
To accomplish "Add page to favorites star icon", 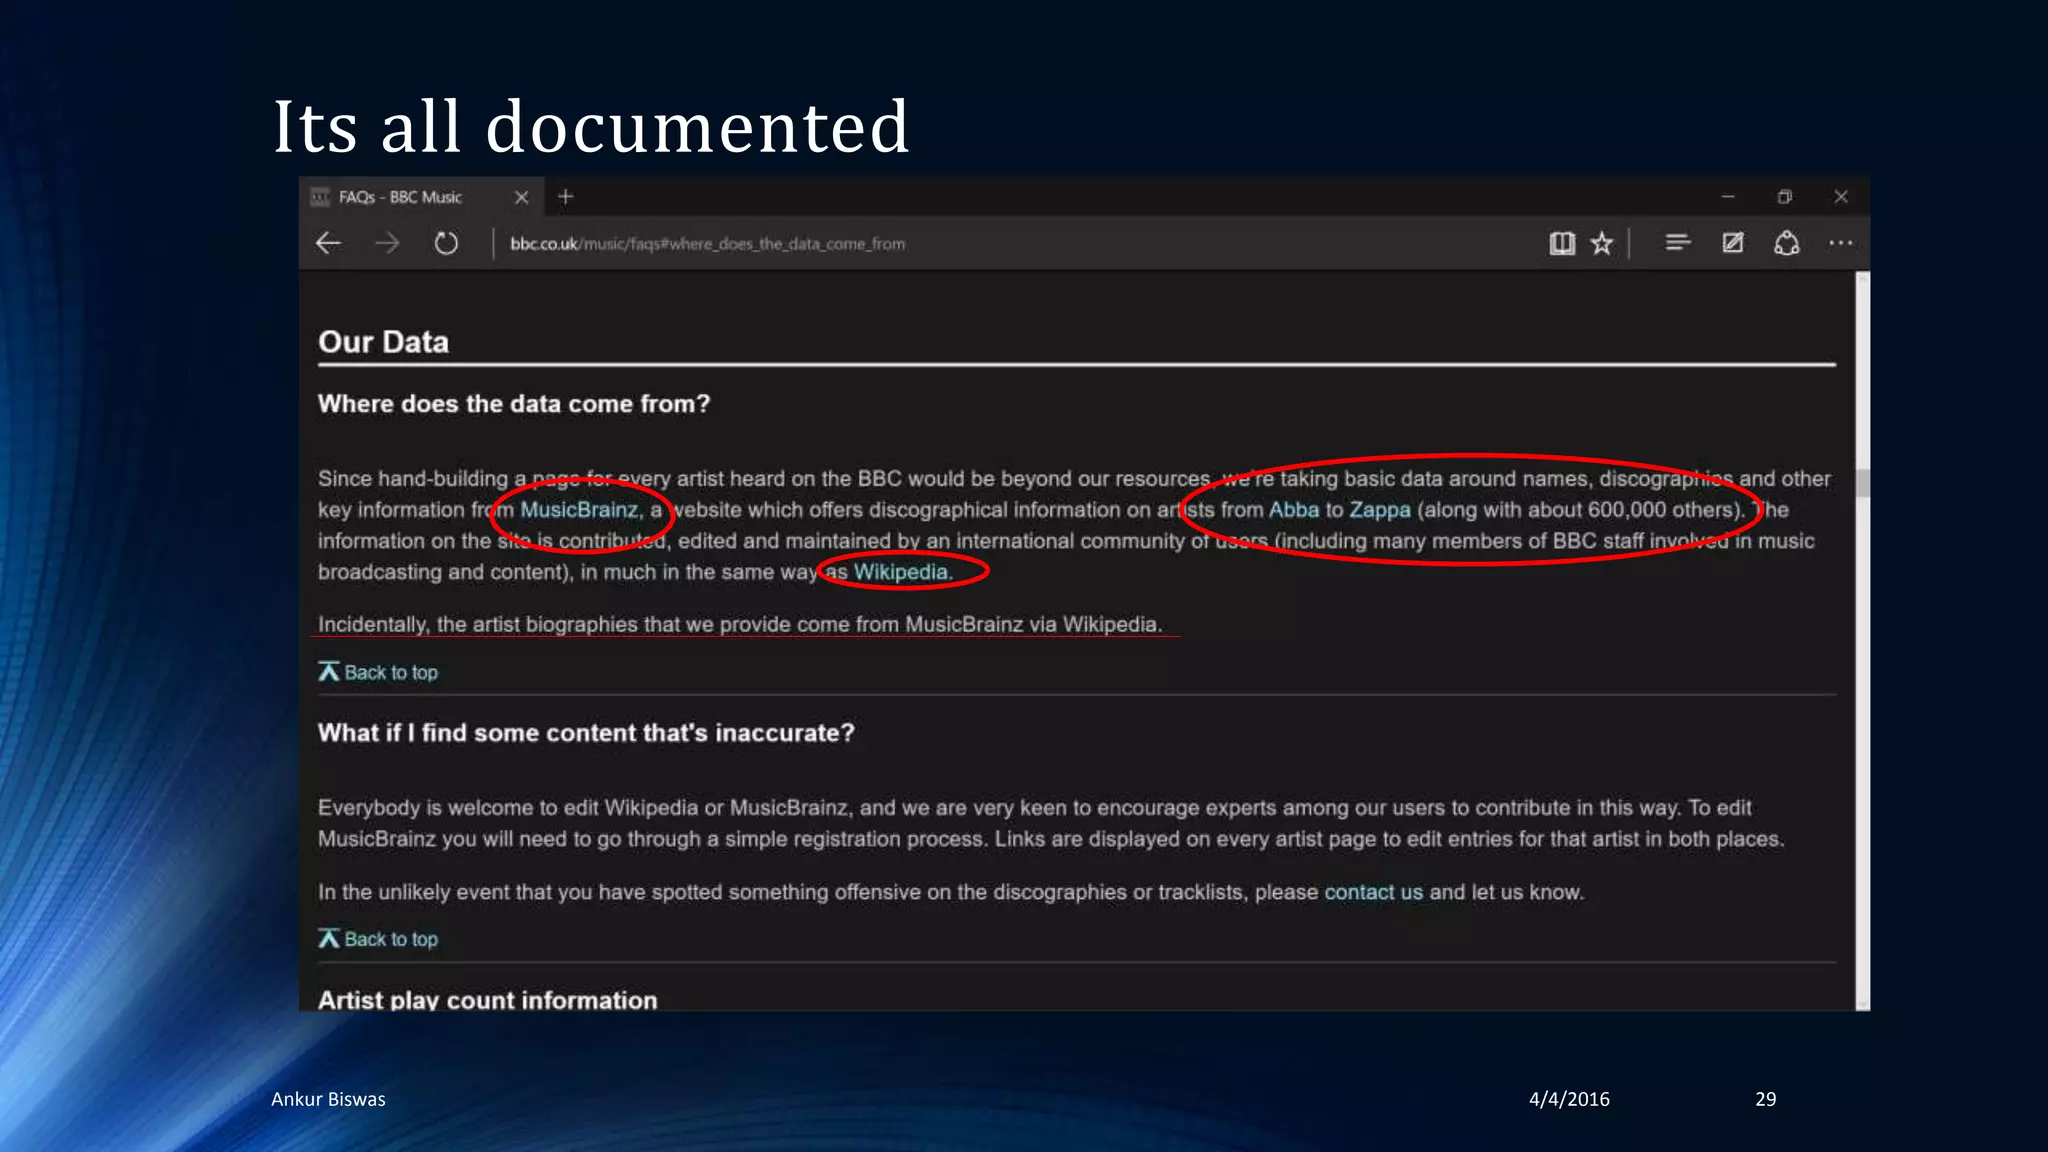I will [1602, 243].
